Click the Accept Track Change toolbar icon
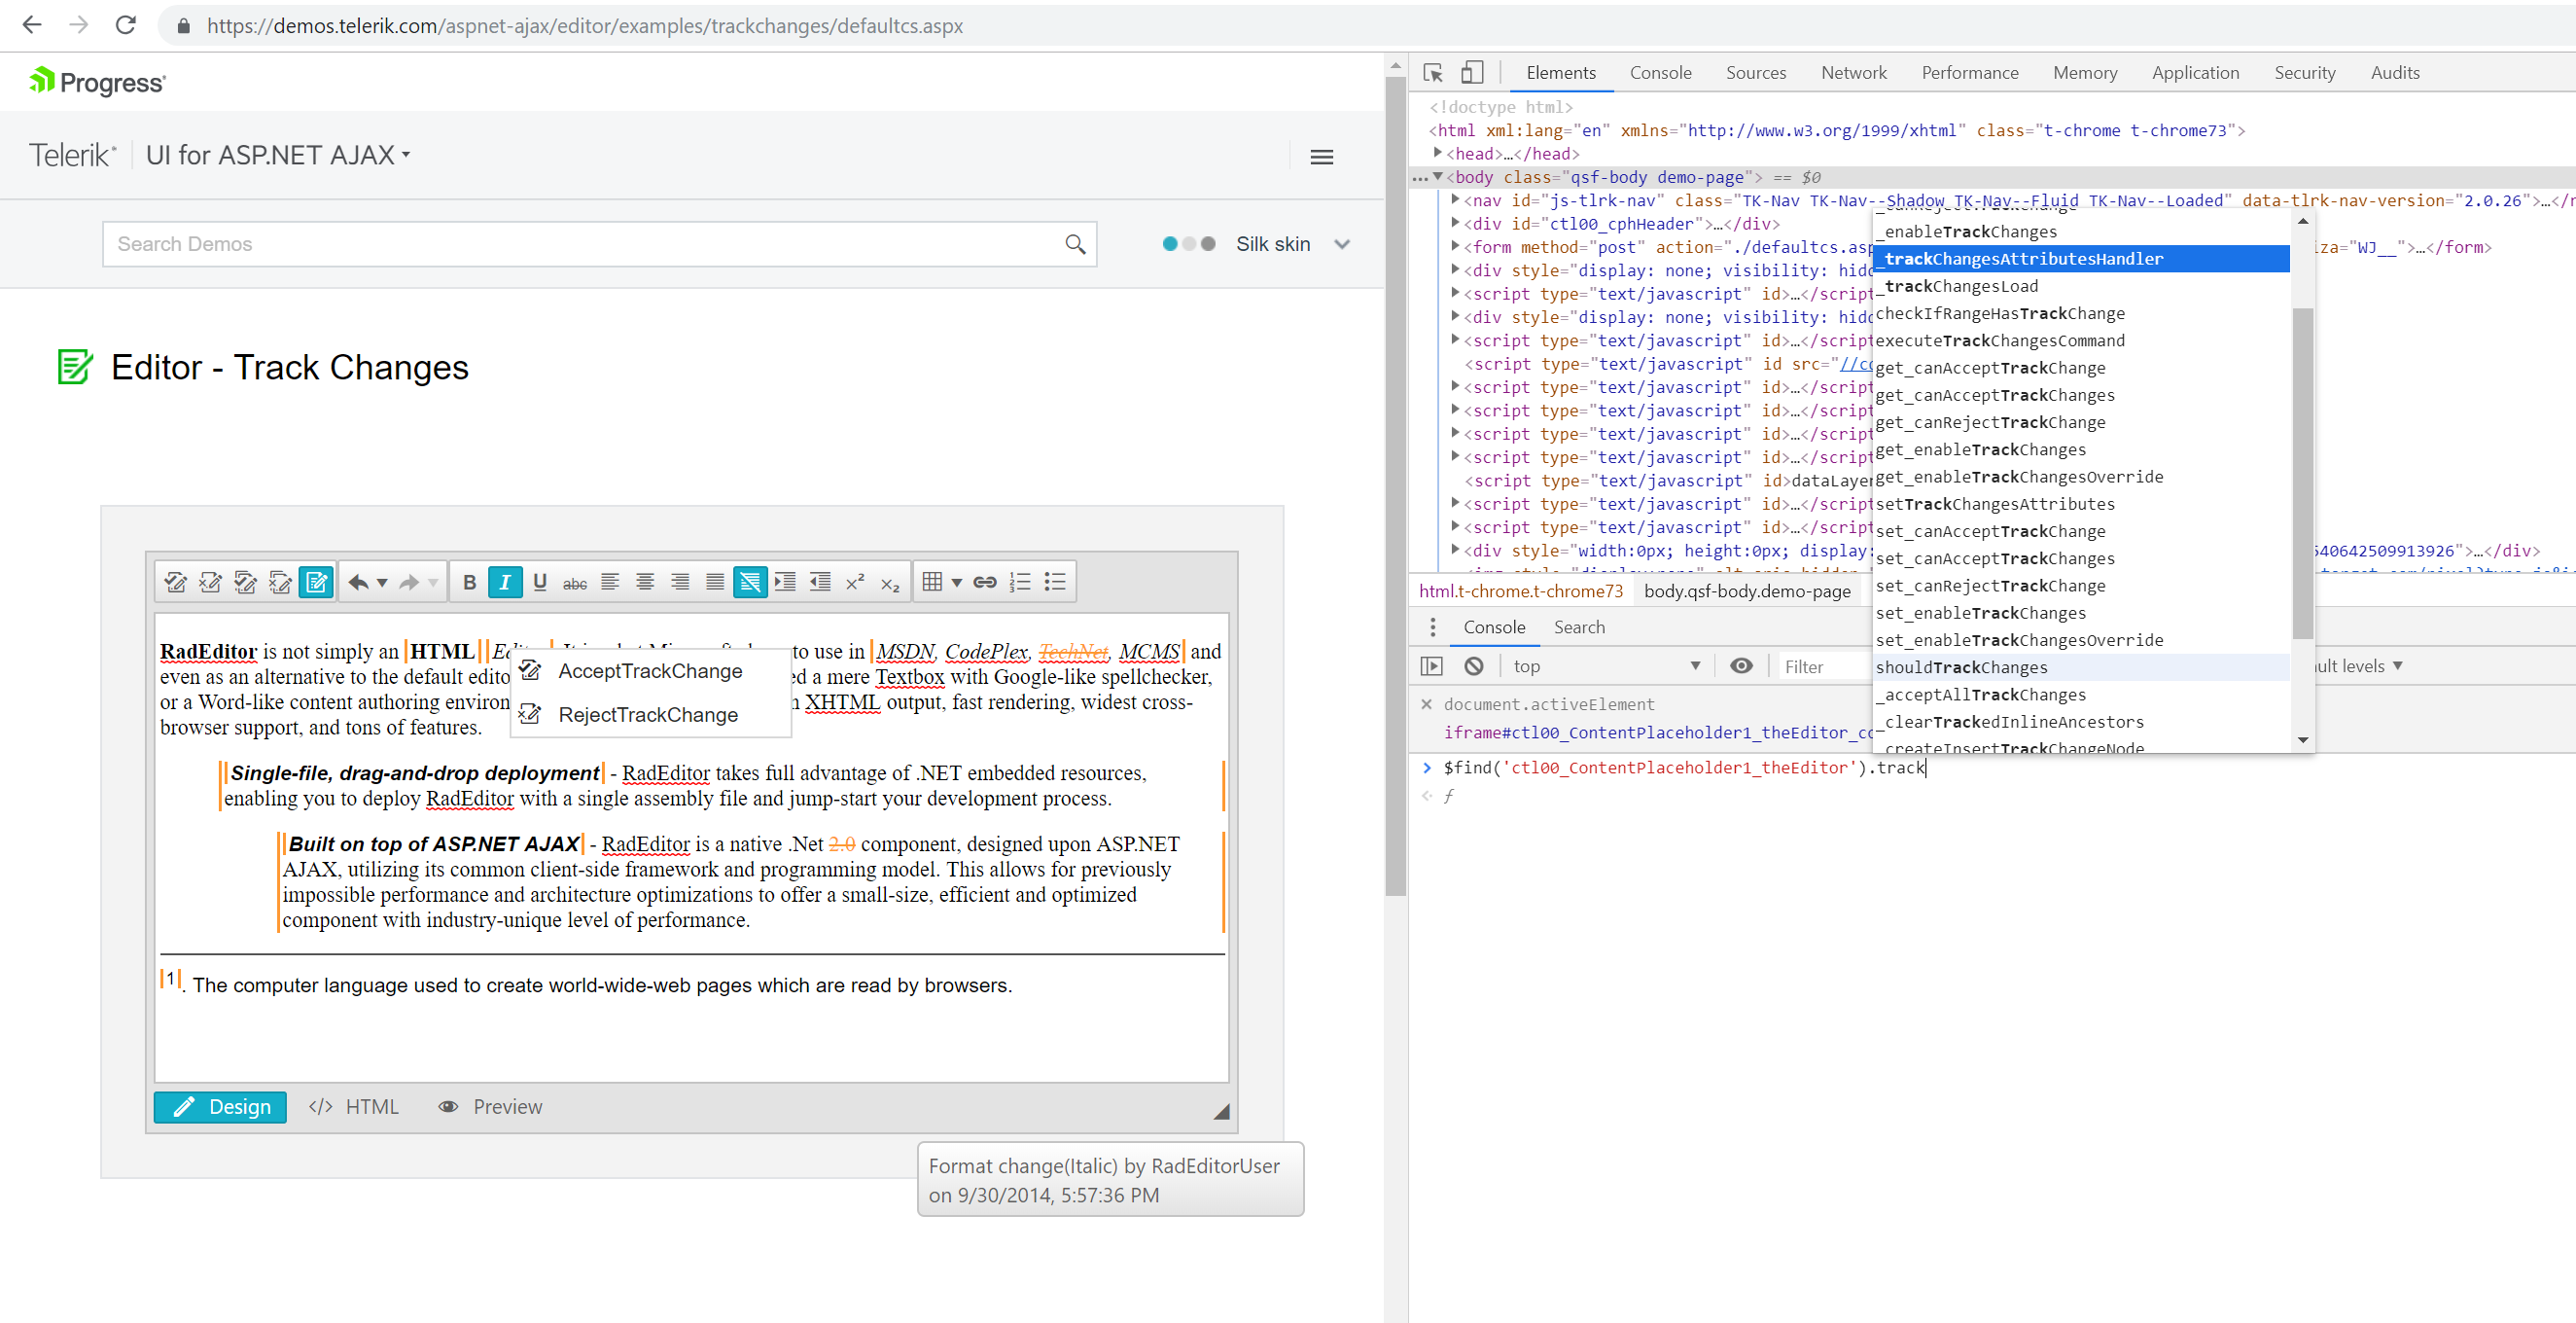This screenshot has height=1323, width=2576. pos(175,582)
